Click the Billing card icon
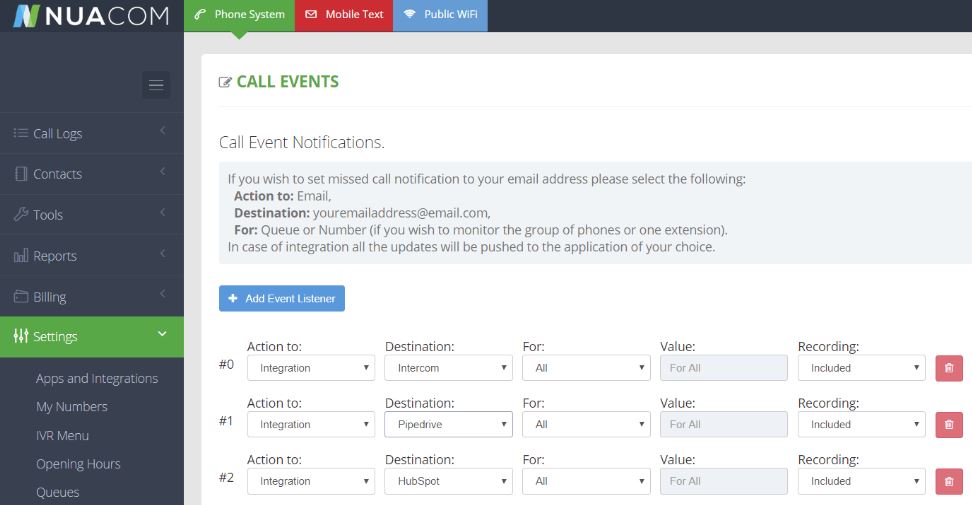972x505 pixels. point(21,297)
